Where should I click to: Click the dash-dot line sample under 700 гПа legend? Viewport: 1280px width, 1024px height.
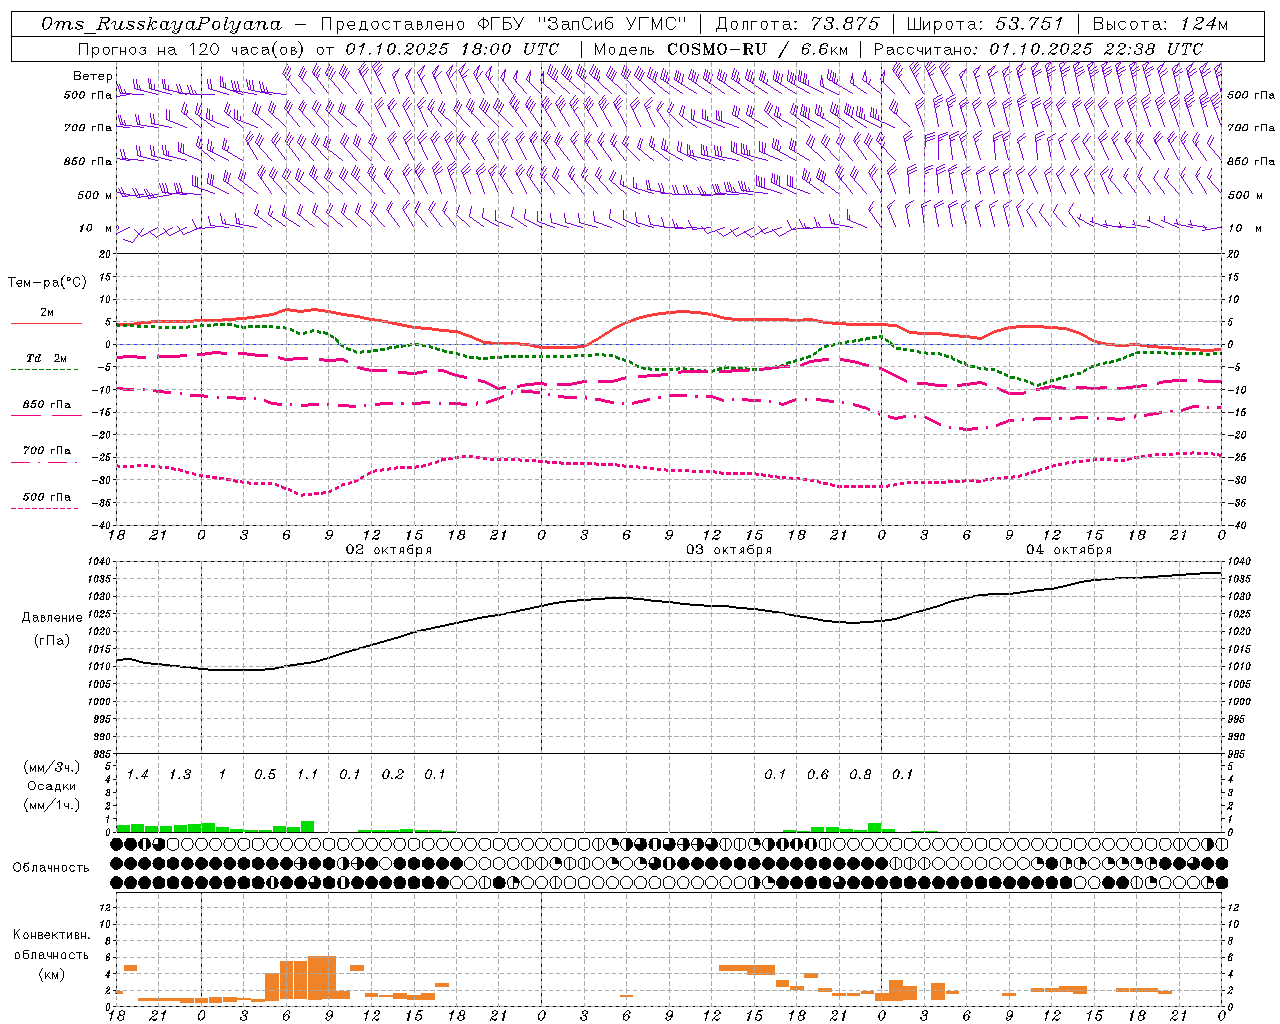pyautogui.click(x=45, y=462)
